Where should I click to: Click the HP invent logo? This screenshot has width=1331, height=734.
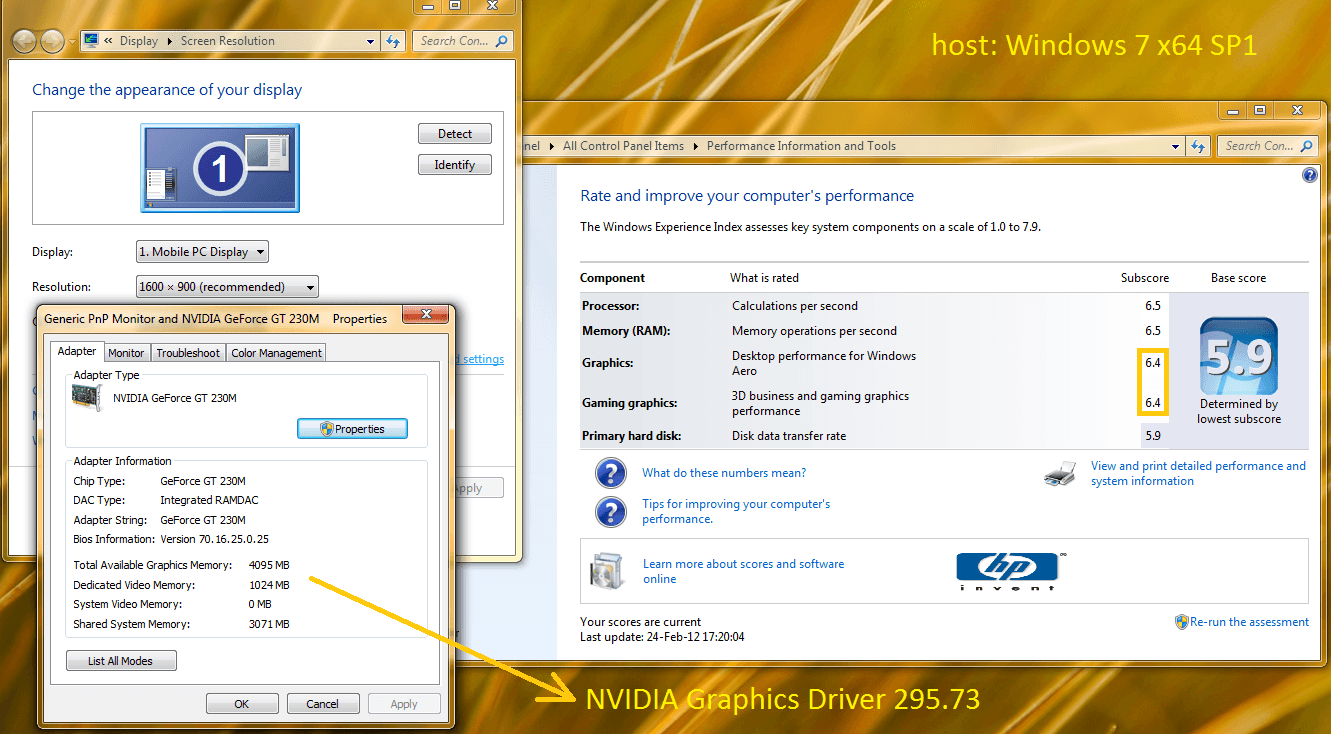click(1011, 571)
